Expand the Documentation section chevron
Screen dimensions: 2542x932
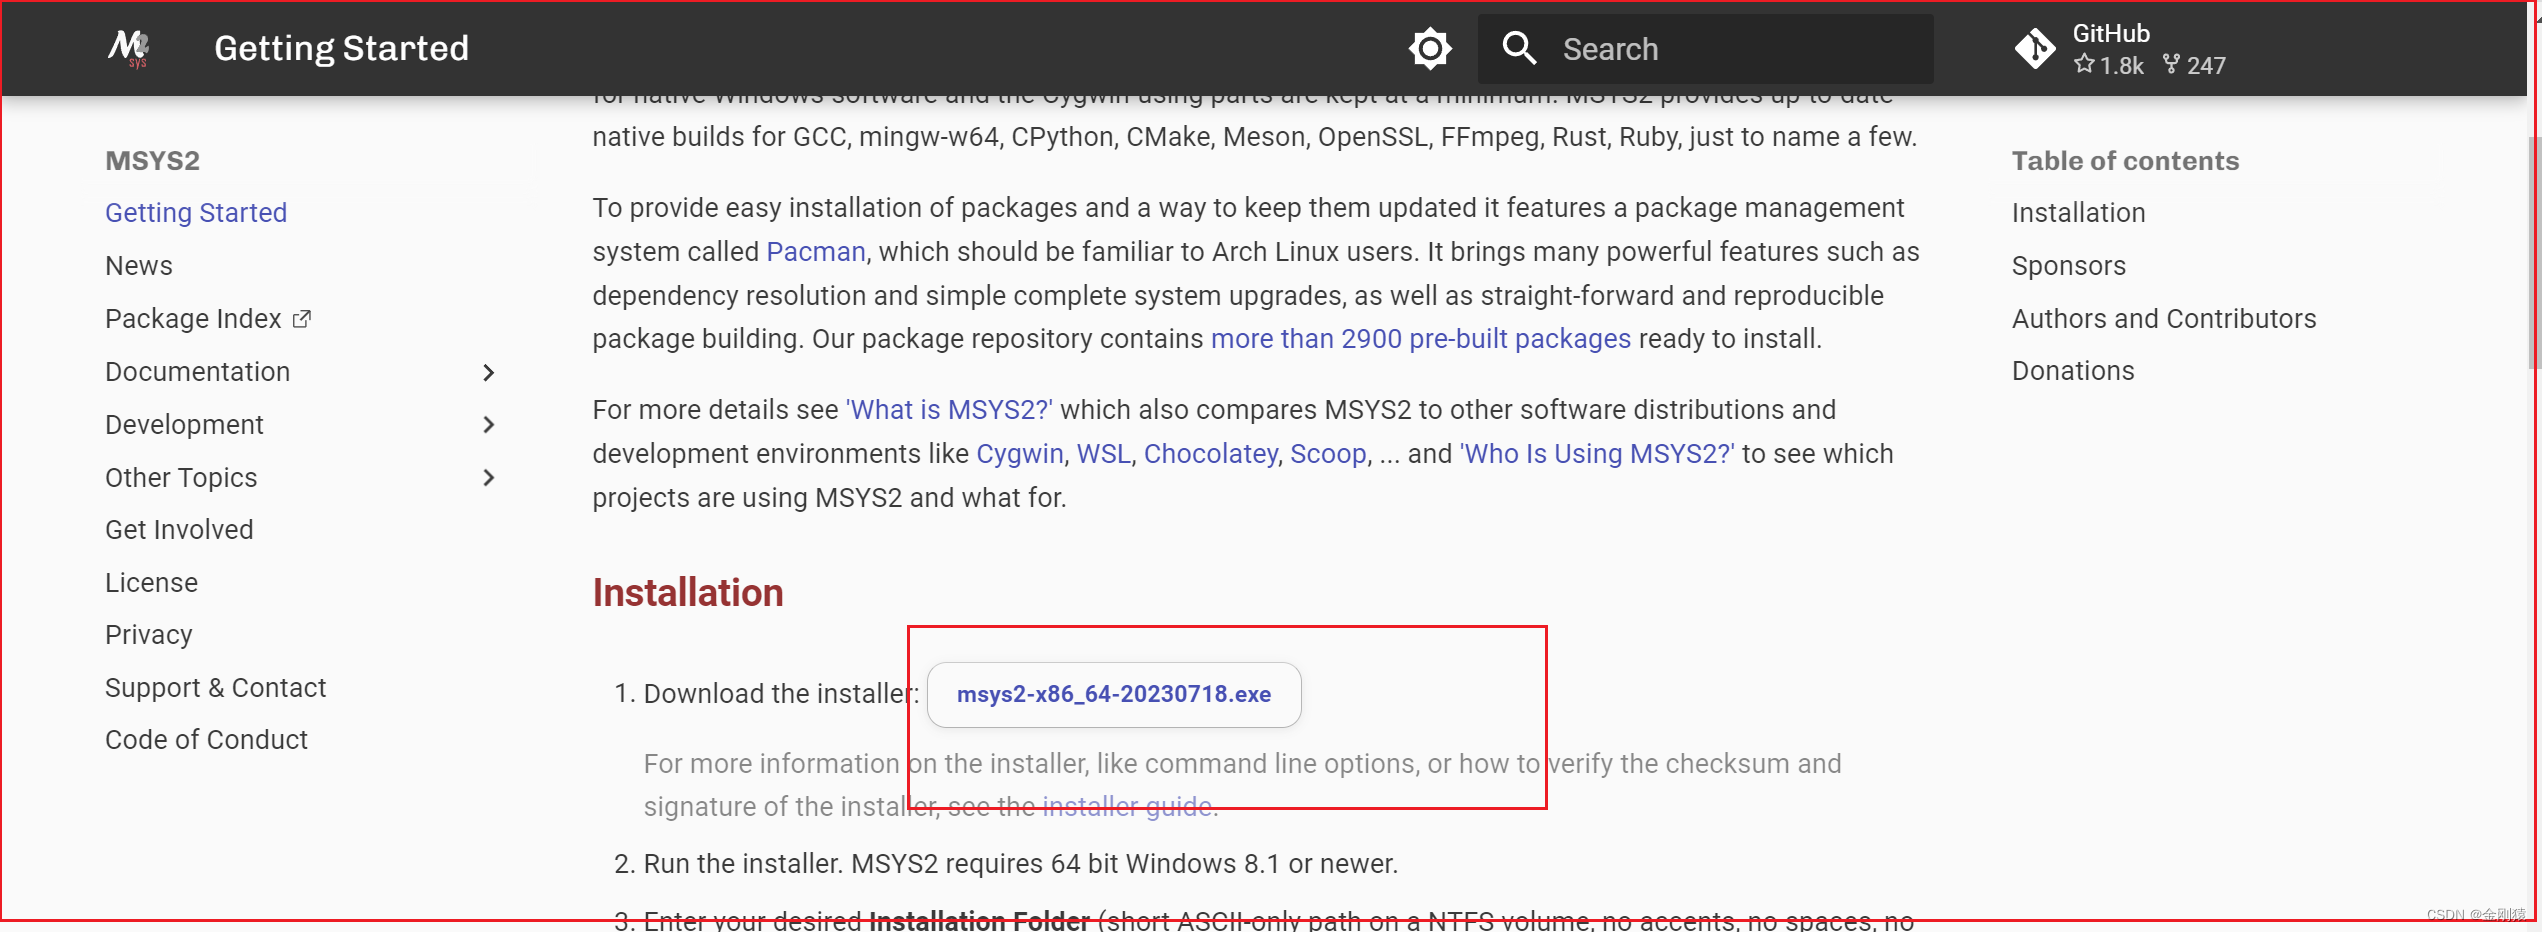[x=488, y=372]
